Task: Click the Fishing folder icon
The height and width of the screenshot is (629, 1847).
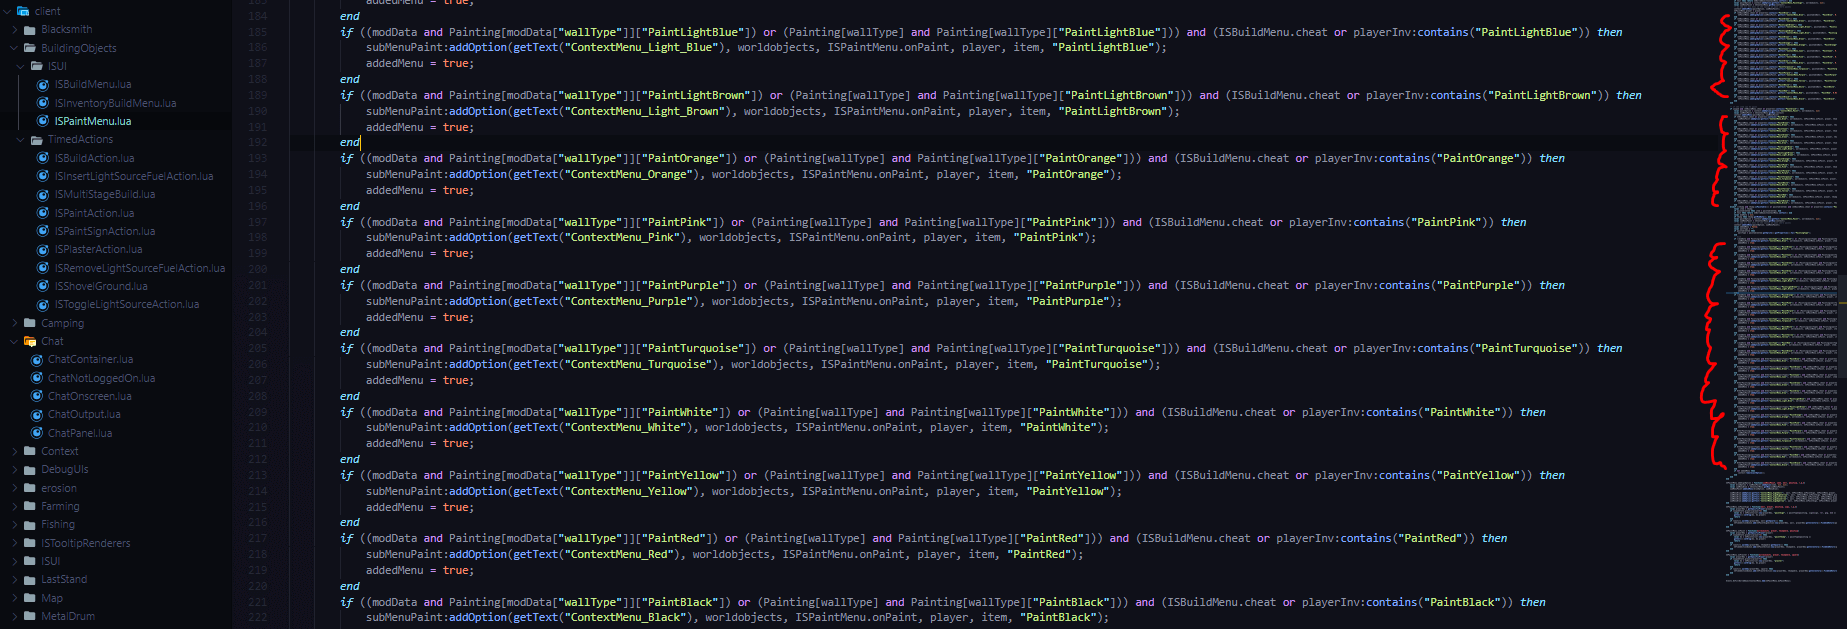Action: pos(30,524)
